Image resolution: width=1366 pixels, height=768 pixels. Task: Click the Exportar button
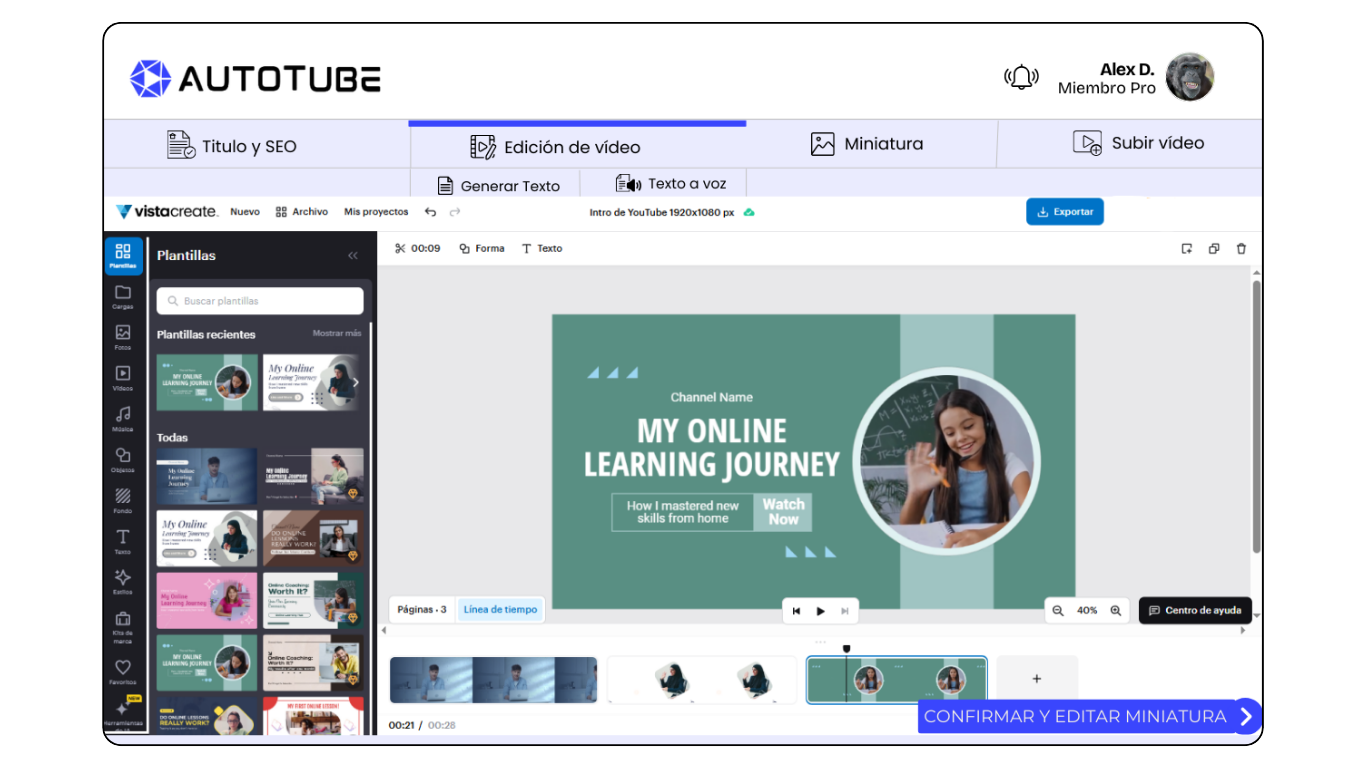coord(1064,212)
